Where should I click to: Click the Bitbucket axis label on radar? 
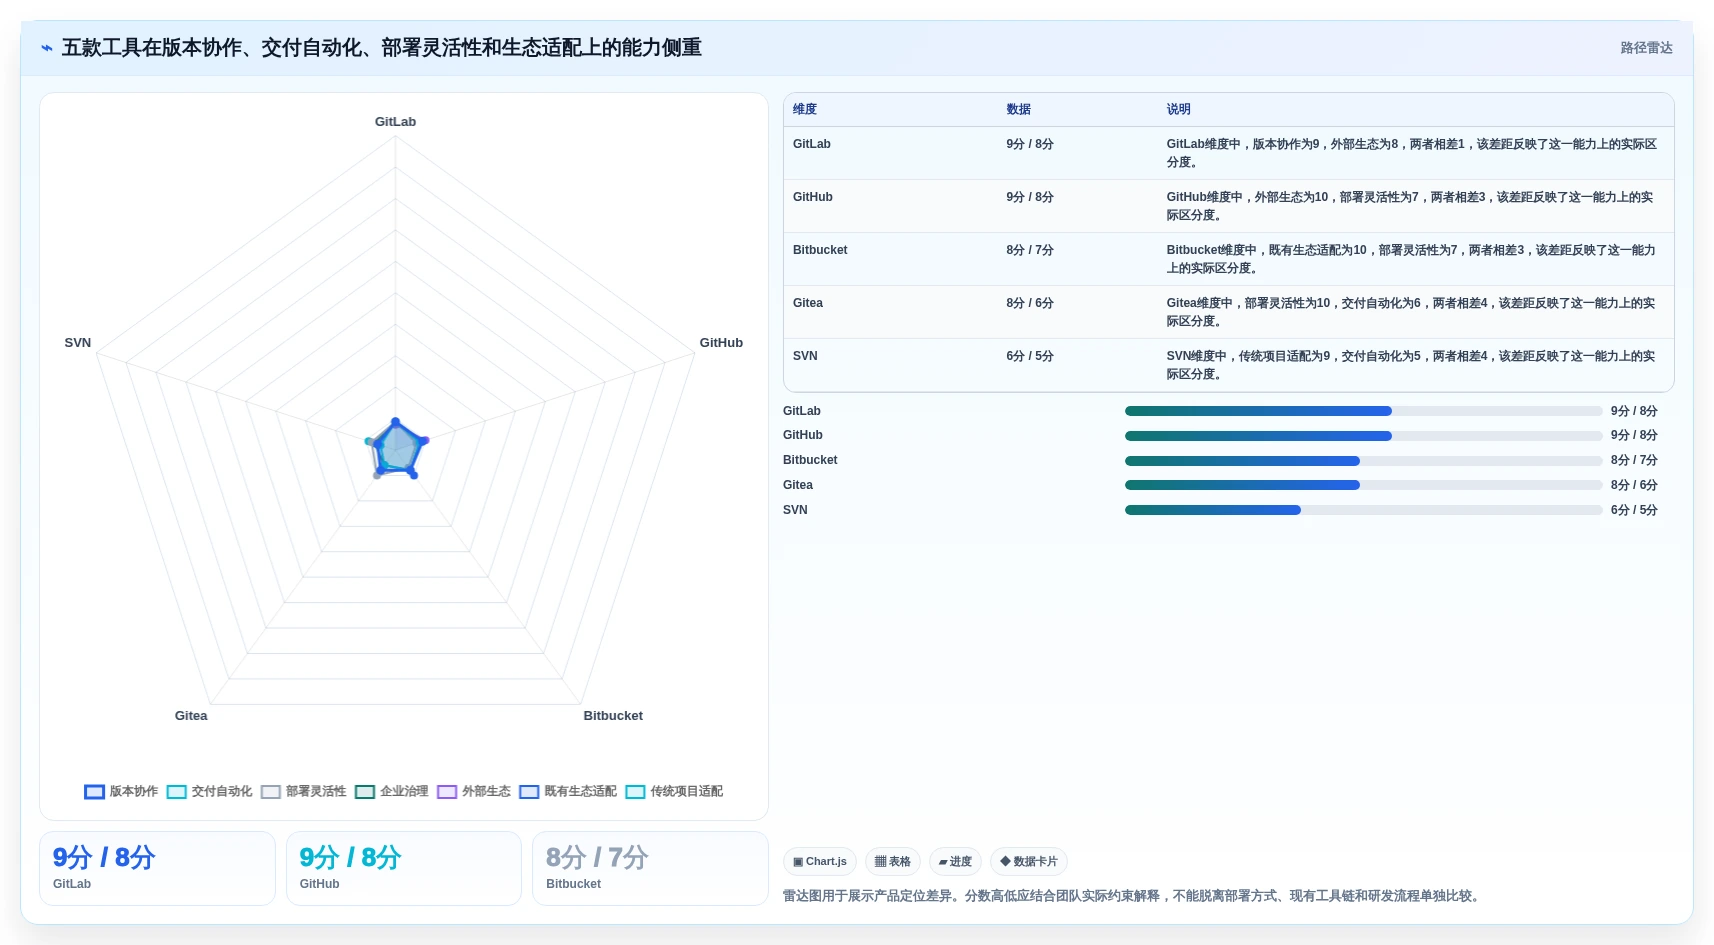click(613, 716)
